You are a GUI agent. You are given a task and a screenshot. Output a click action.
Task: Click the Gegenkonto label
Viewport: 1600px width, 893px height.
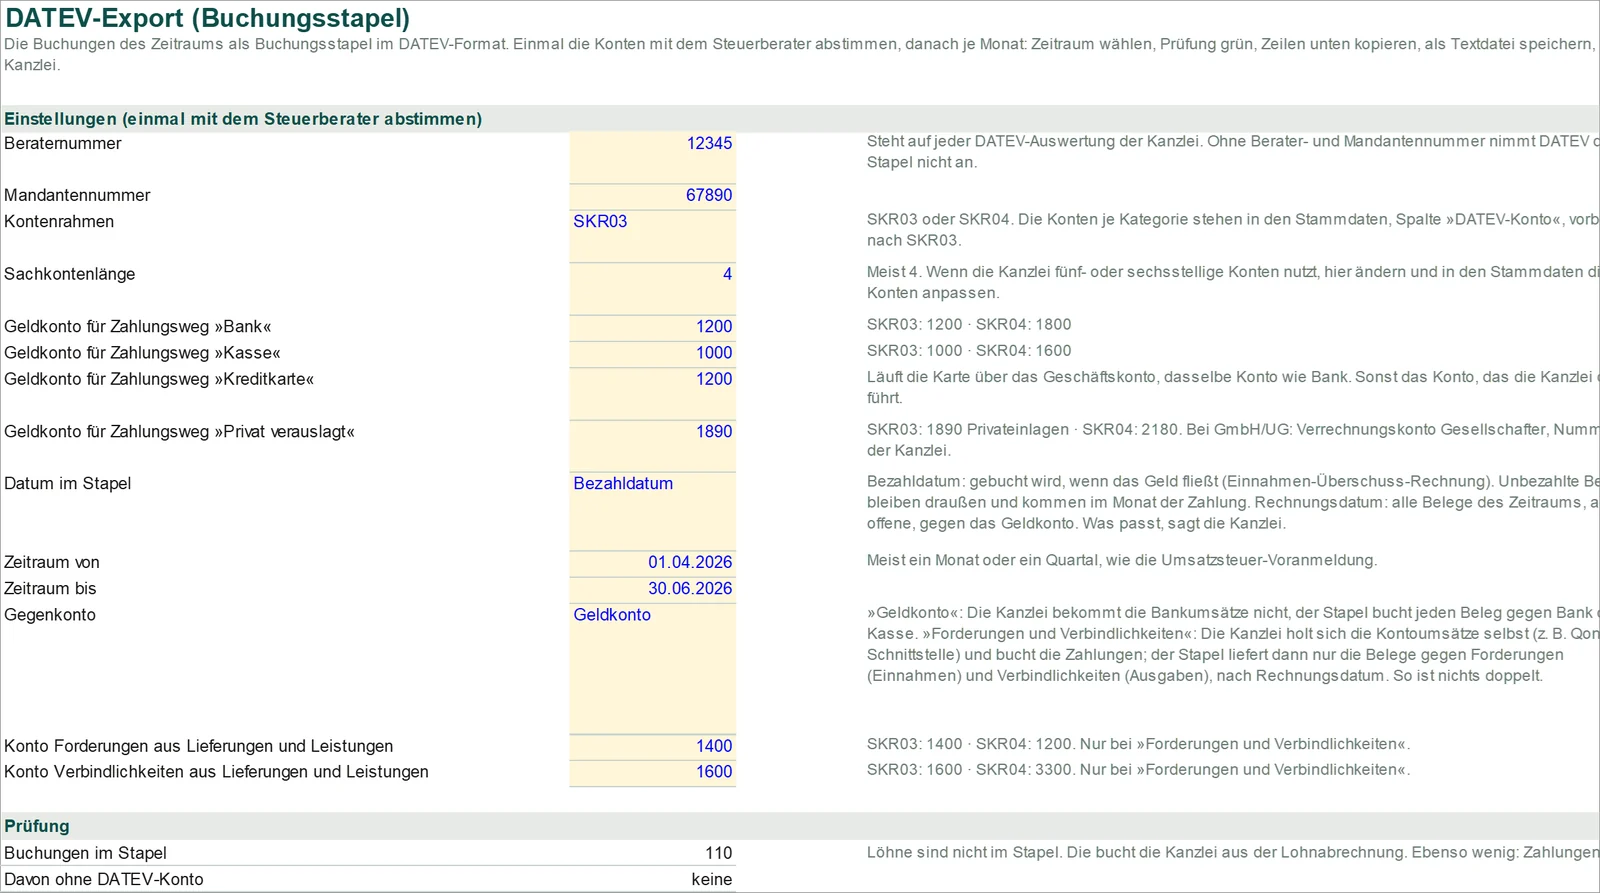click(x=50, y=615)
